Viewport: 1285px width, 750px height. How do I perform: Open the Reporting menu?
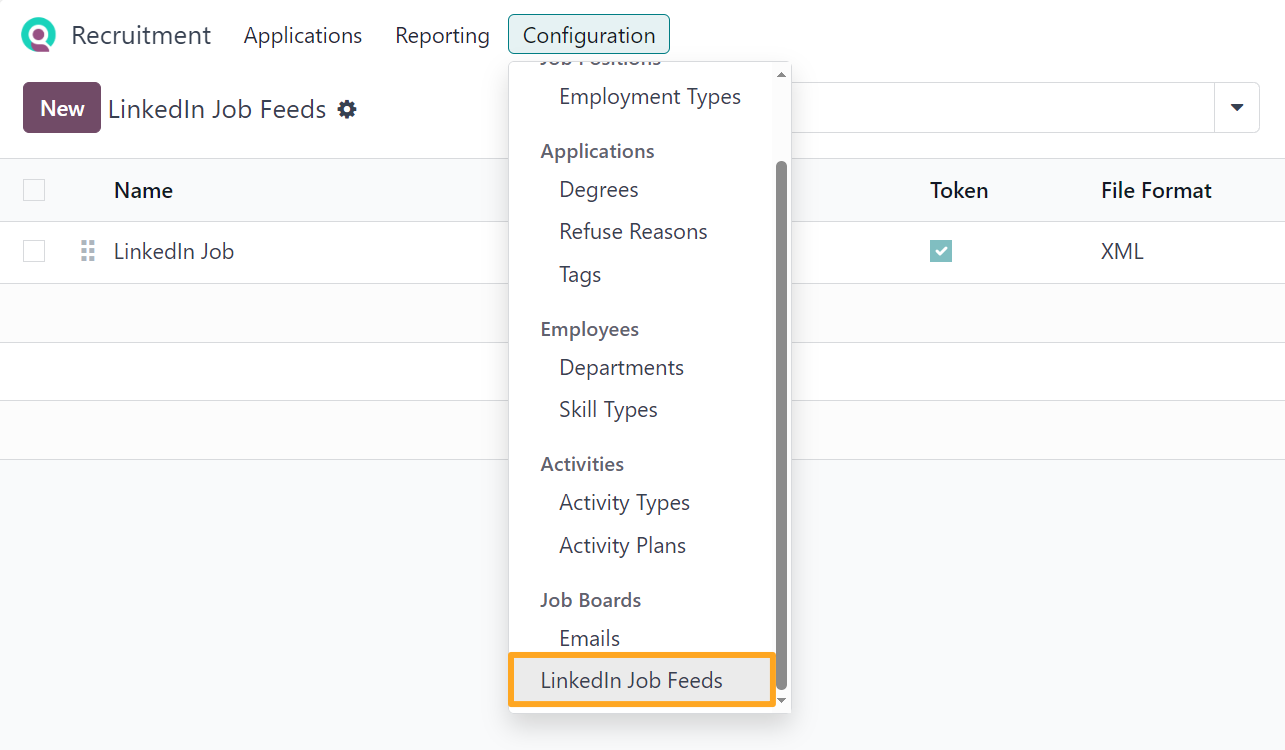pos(442,35)
